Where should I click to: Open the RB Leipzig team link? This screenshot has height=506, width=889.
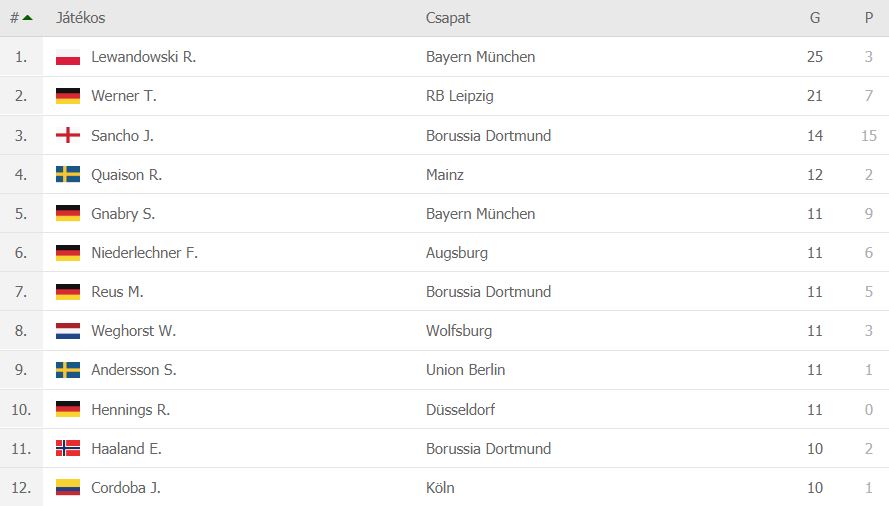[x=459, y=96]
